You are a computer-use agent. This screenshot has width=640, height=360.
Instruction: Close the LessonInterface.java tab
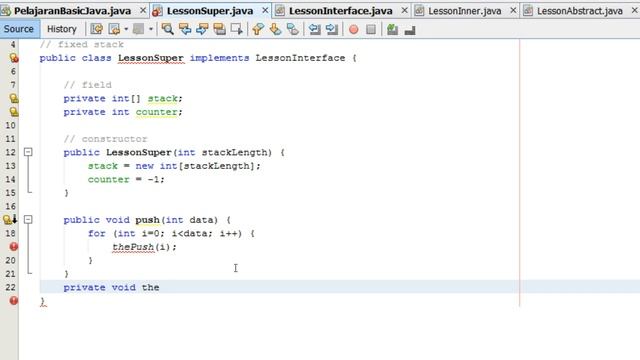click(404, 10)
